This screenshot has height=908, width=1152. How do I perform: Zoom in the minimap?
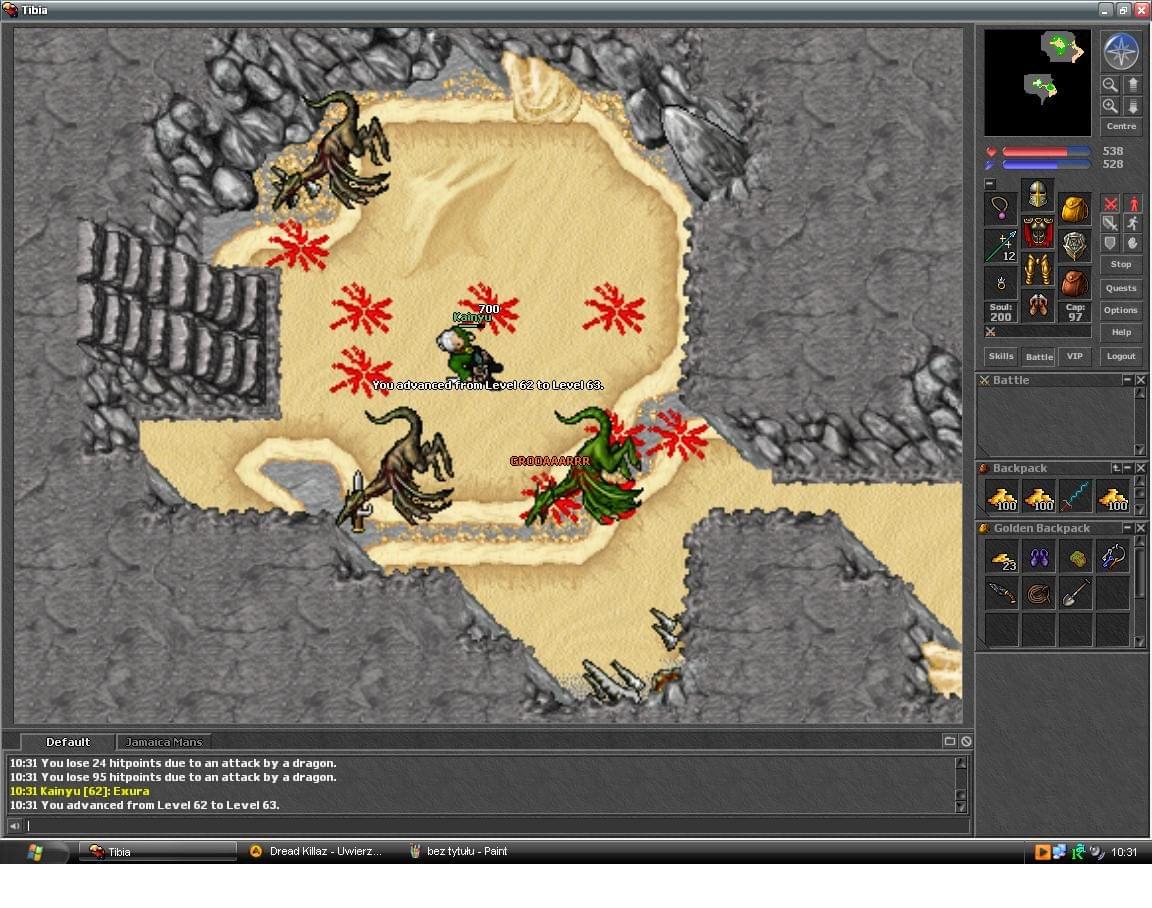pos(1110,106)
